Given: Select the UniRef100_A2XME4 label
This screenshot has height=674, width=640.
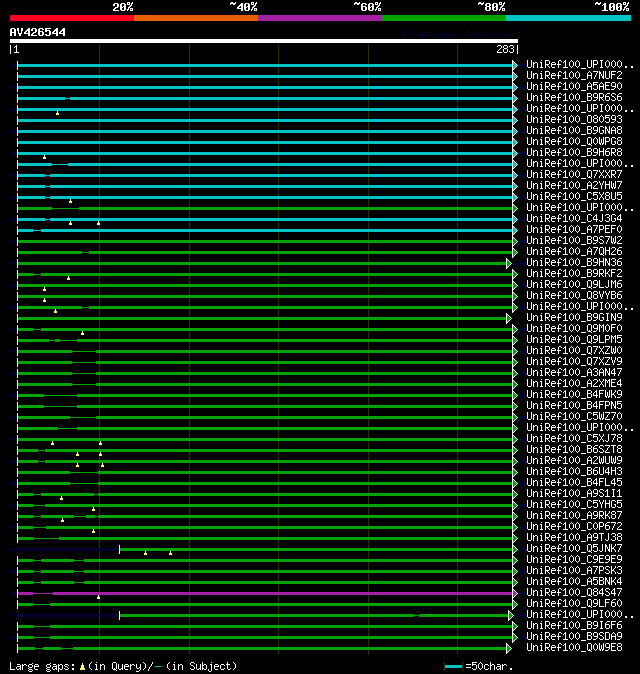Looking at the screenshot, I should [574, 384].
